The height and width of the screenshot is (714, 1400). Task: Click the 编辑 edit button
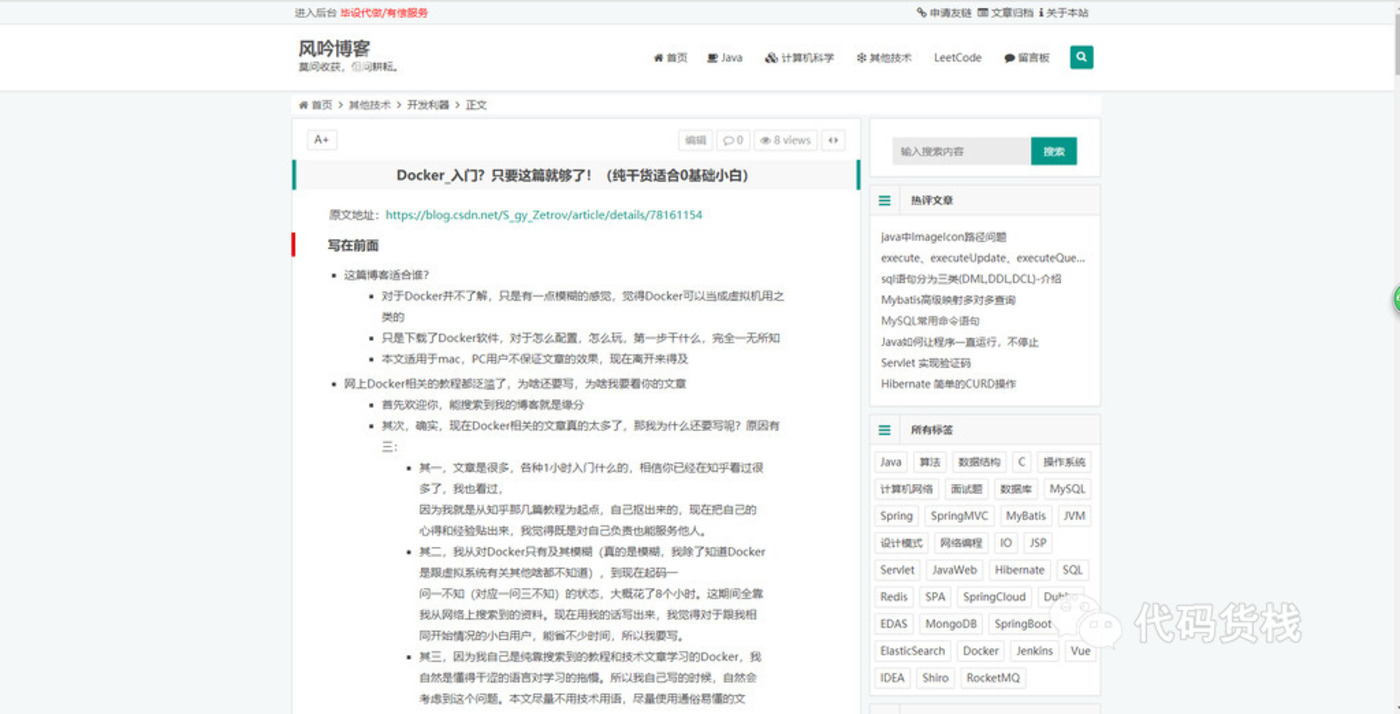click(695, 140)
